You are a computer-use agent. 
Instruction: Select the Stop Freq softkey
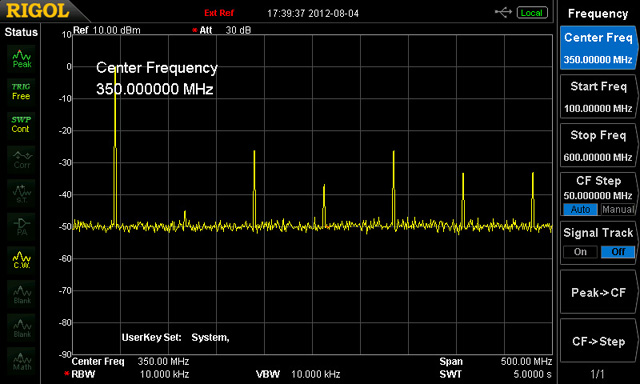pyautogui.click(x=598, y=146)
